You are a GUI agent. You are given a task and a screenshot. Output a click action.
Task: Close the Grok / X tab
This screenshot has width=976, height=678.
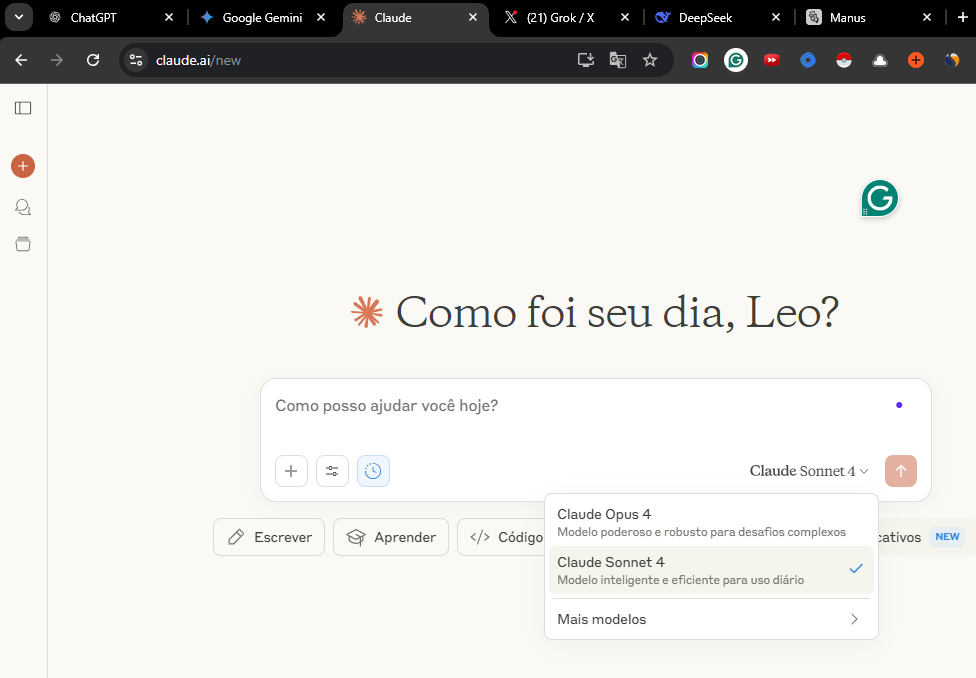pyautogui.click(x=625, y=17)
